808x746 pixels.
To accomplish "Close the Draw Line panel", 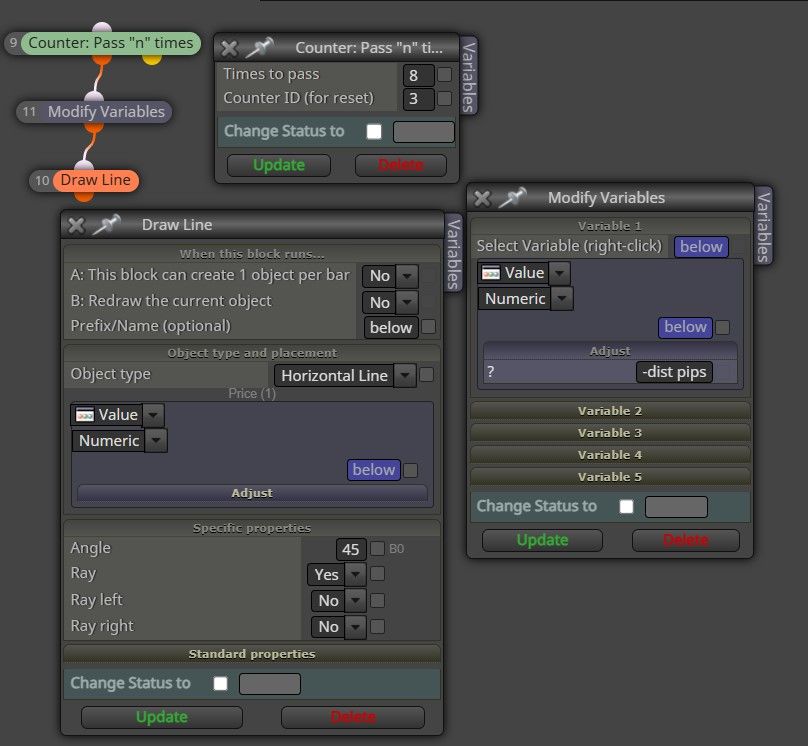I will point(76,225).
